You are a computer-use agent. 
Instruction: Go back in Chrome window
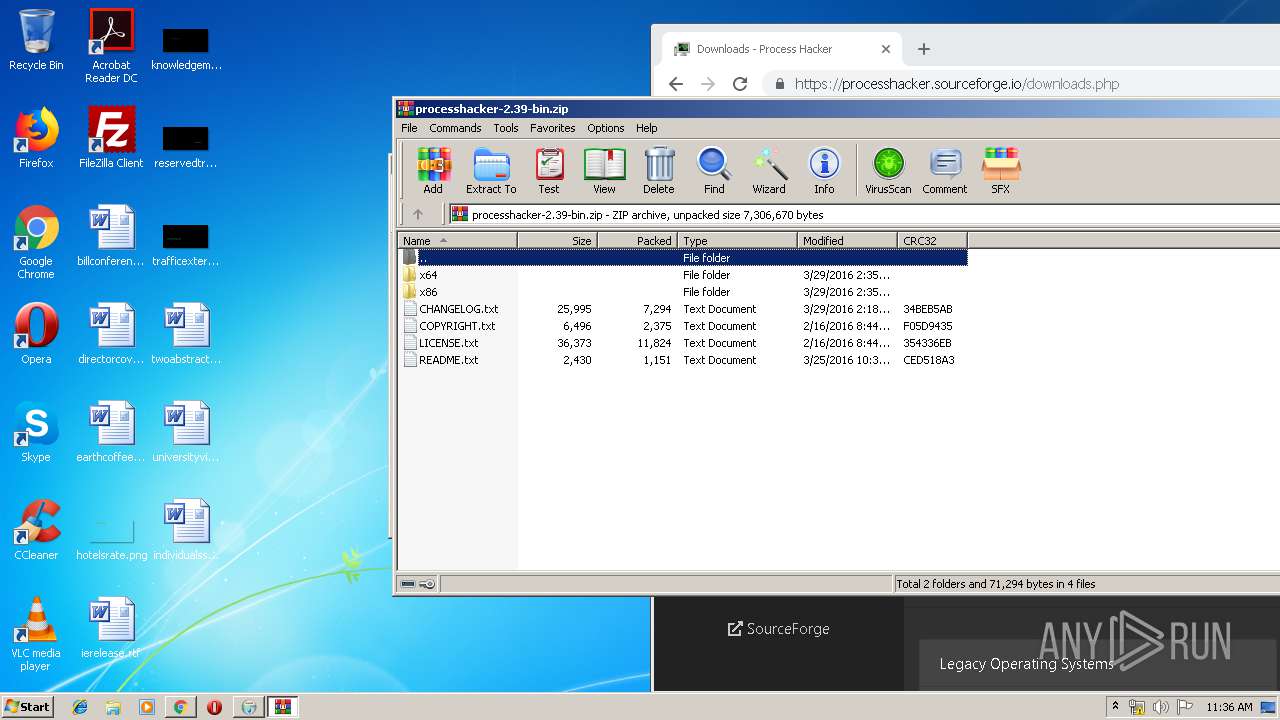676,84
